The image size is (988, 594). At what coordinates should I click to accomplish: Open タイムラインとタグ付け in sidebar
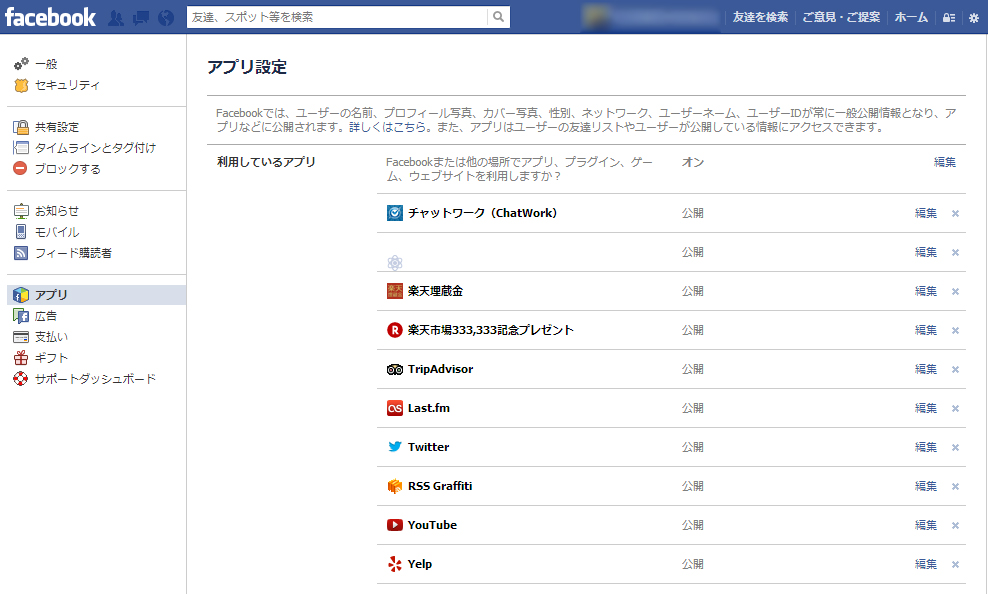pos(95,148)
